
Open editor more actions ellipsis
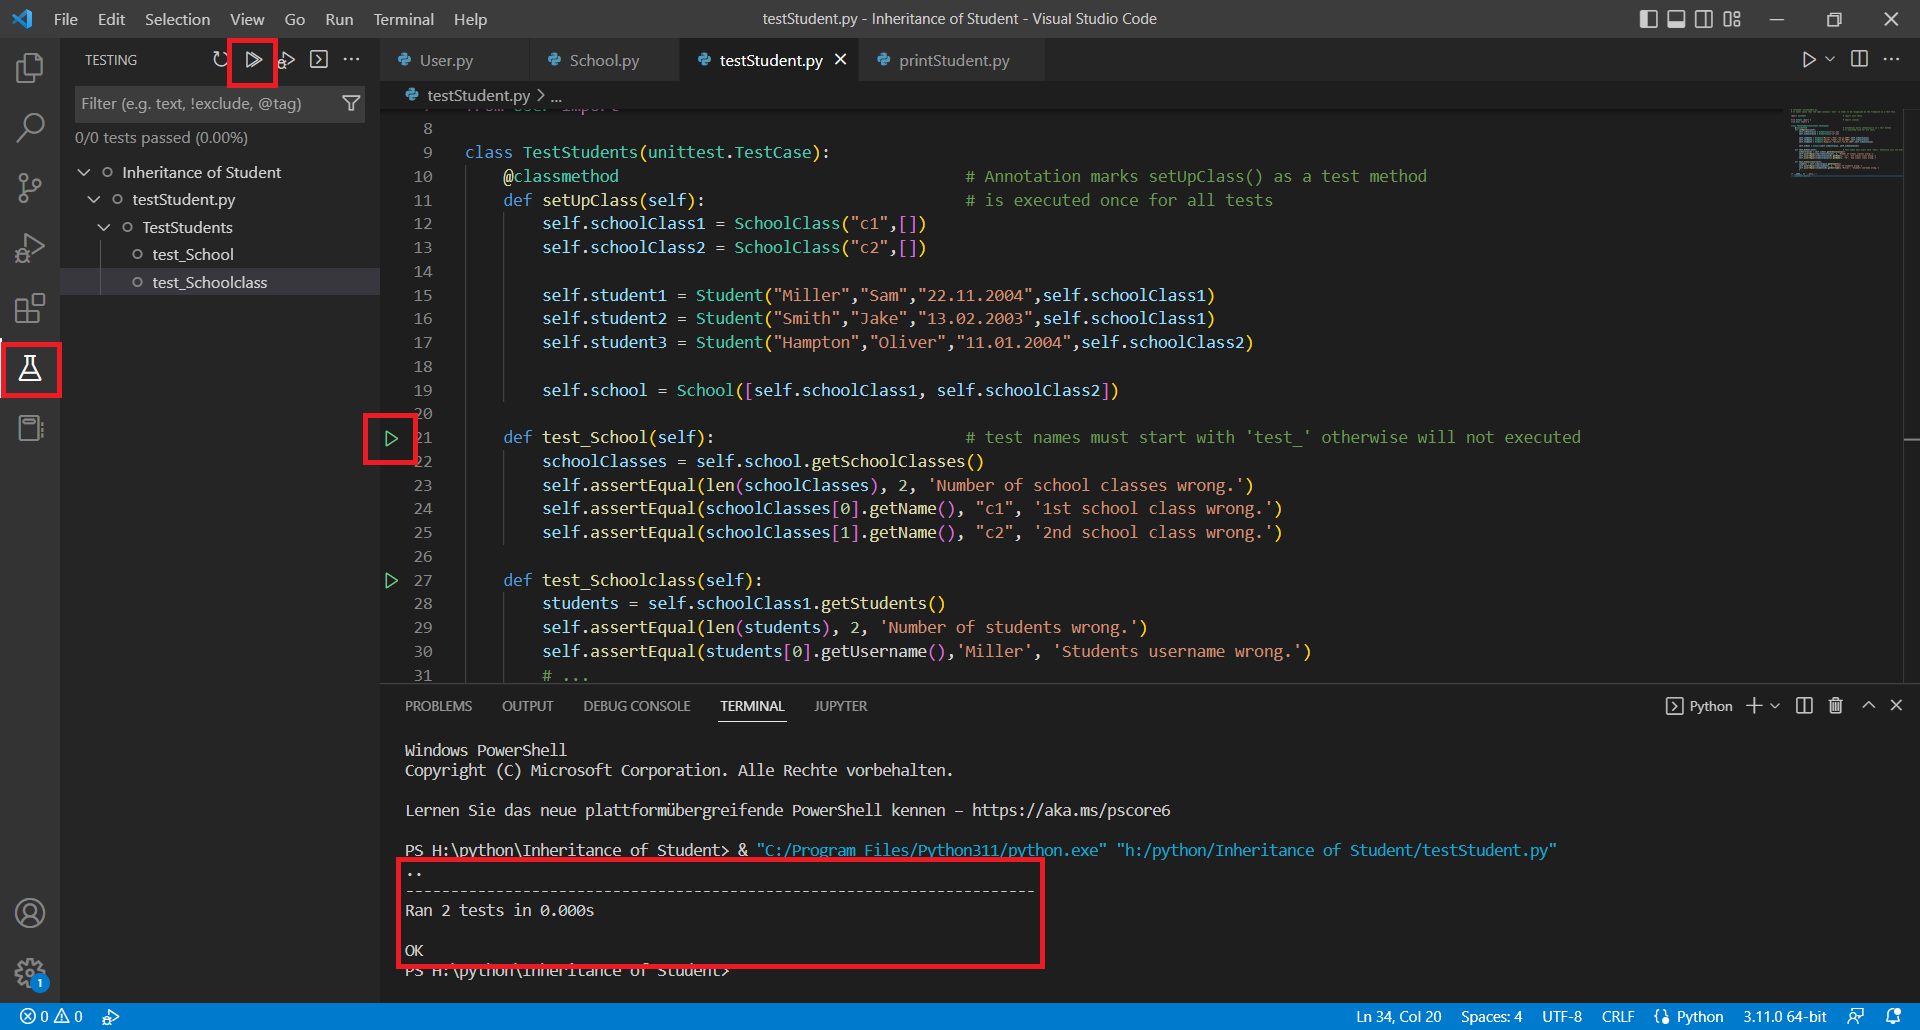tap(1891, 60)
